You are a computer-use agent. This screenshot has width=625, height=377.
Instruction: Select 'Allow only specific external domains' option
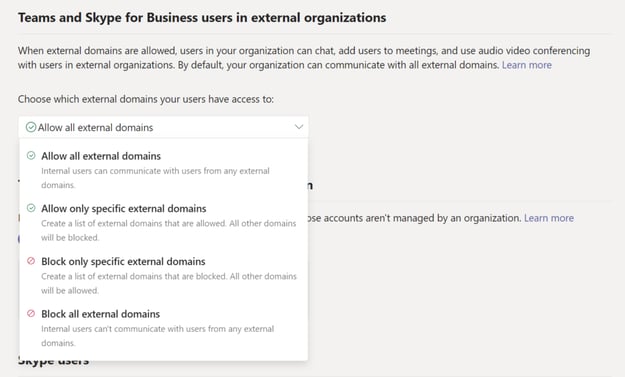pos(163,223)
